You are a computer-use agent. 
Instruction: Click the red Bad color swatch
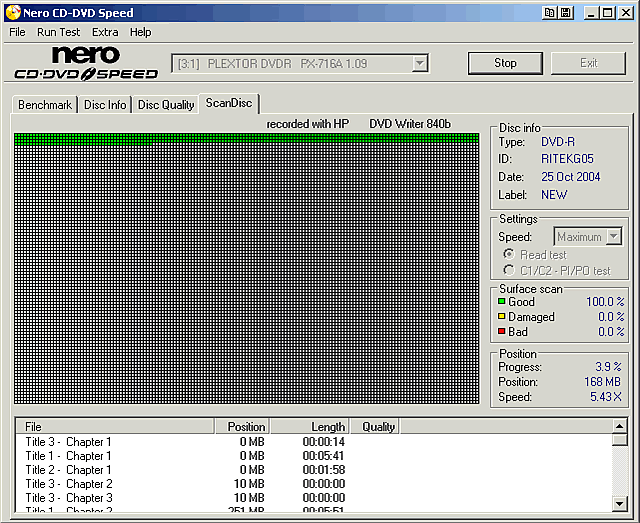pos(502,332)
